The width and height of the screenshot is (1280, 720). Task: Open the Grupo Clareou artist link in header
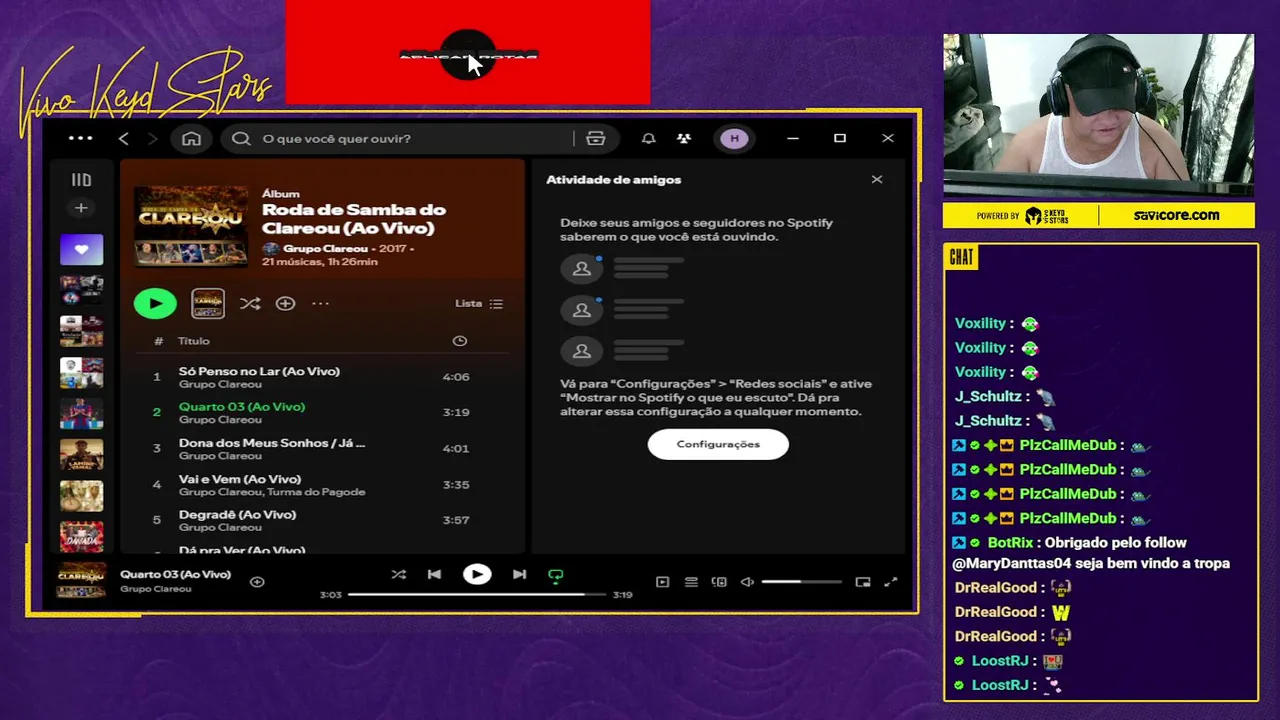pyautogui.click(x=325, y=248)
